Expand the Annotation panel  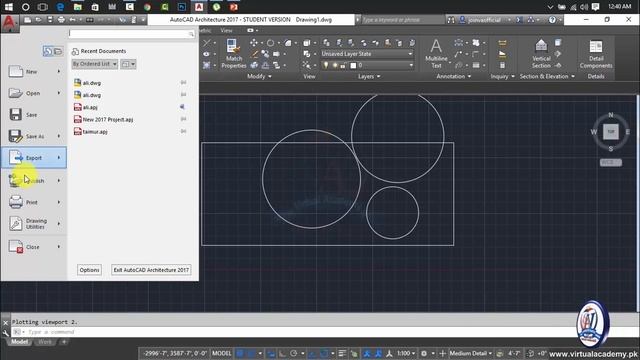pos(453,76)
